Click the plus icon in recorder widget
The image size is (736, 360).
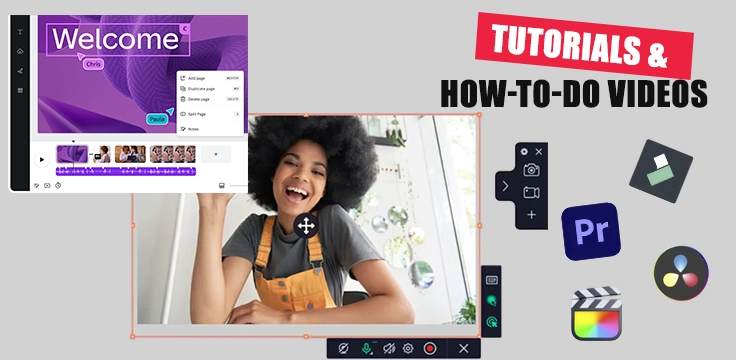[531, 215]
